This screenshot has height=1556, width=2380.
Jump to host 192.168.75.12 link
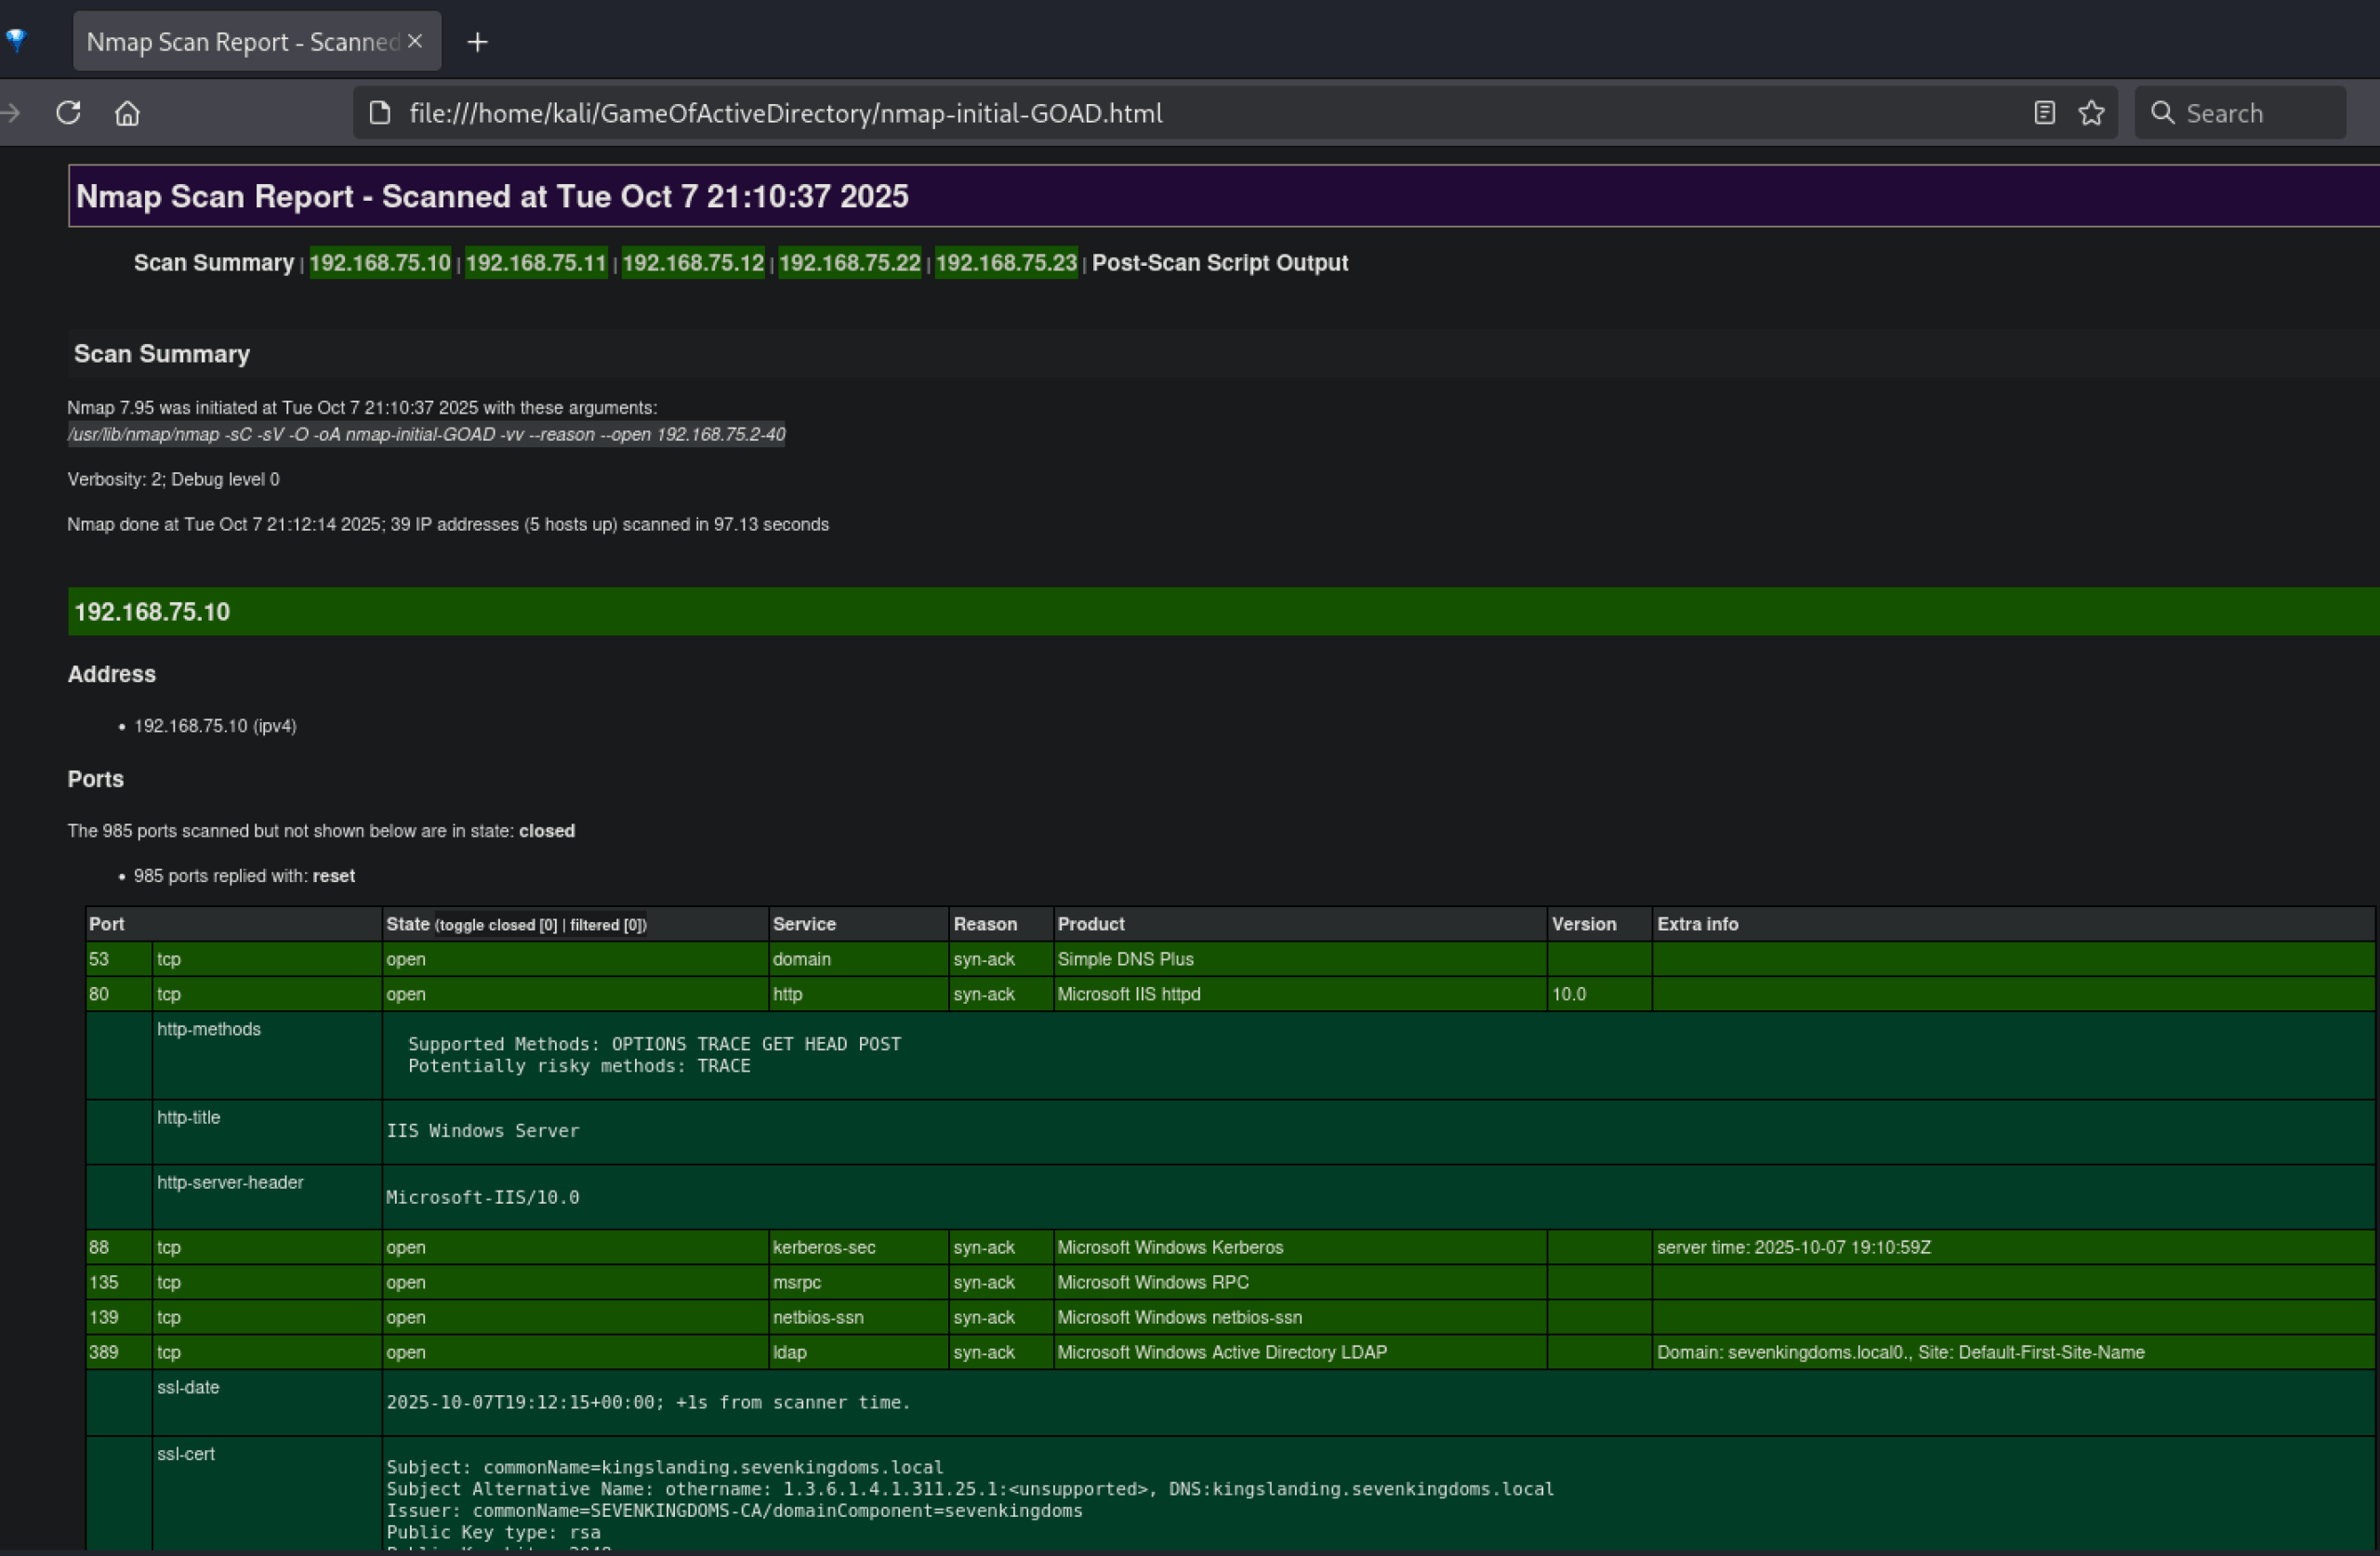[x=693, y=263]
